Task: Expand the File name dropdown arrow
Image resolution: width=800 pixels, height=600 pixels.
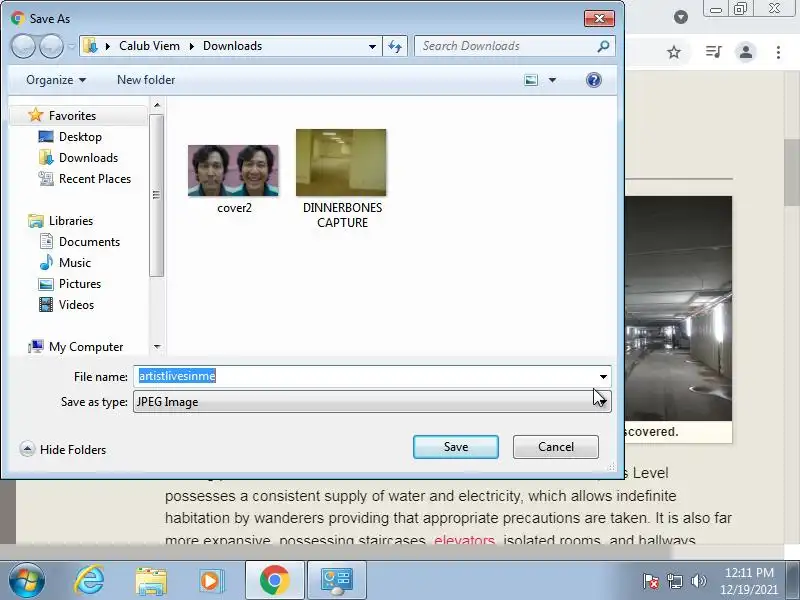Action: [x=603, y=377]
